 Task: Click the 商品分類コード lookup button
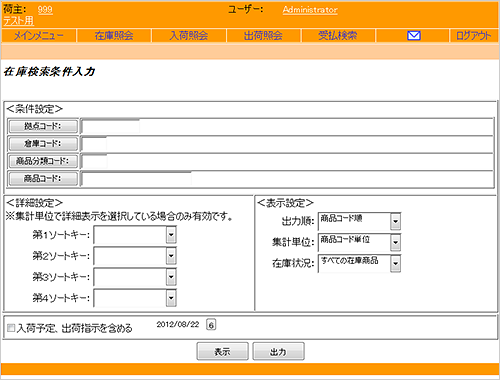(43, 161)
